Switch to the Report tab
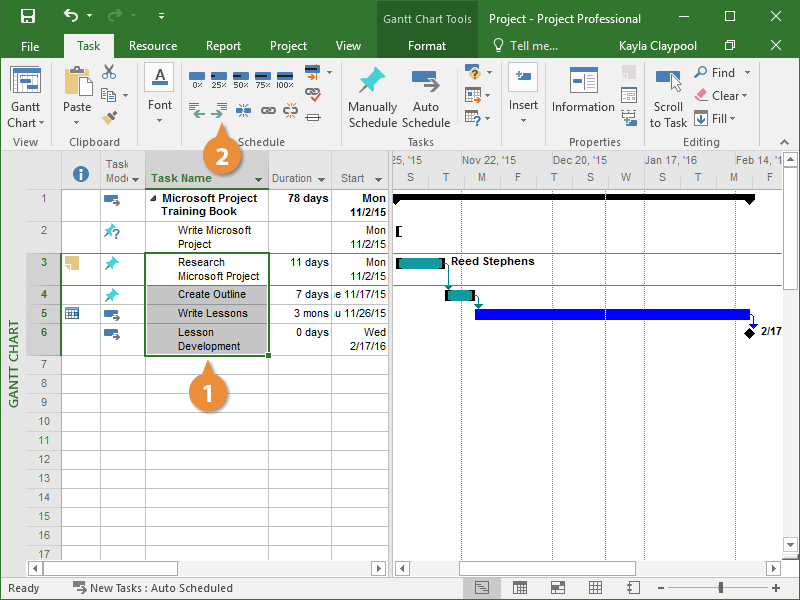The image size is (800, 600). pyautogui.click(x=223, y=46)
